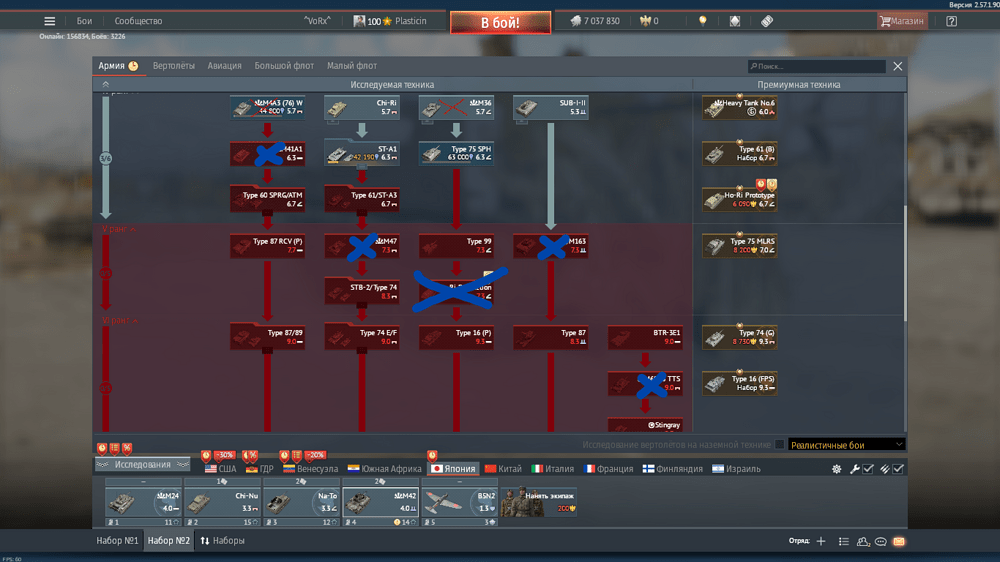The width and height of the screenshot is (1000, 562).
Task: Click the Silver Lions balance 7 037 830
Action: 595,21
